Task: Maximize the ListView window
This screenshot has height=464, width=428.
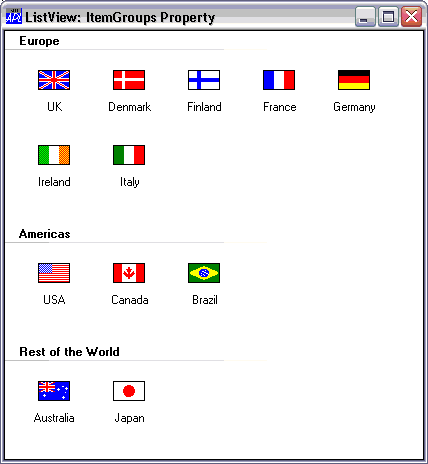Action: [388, 16]
